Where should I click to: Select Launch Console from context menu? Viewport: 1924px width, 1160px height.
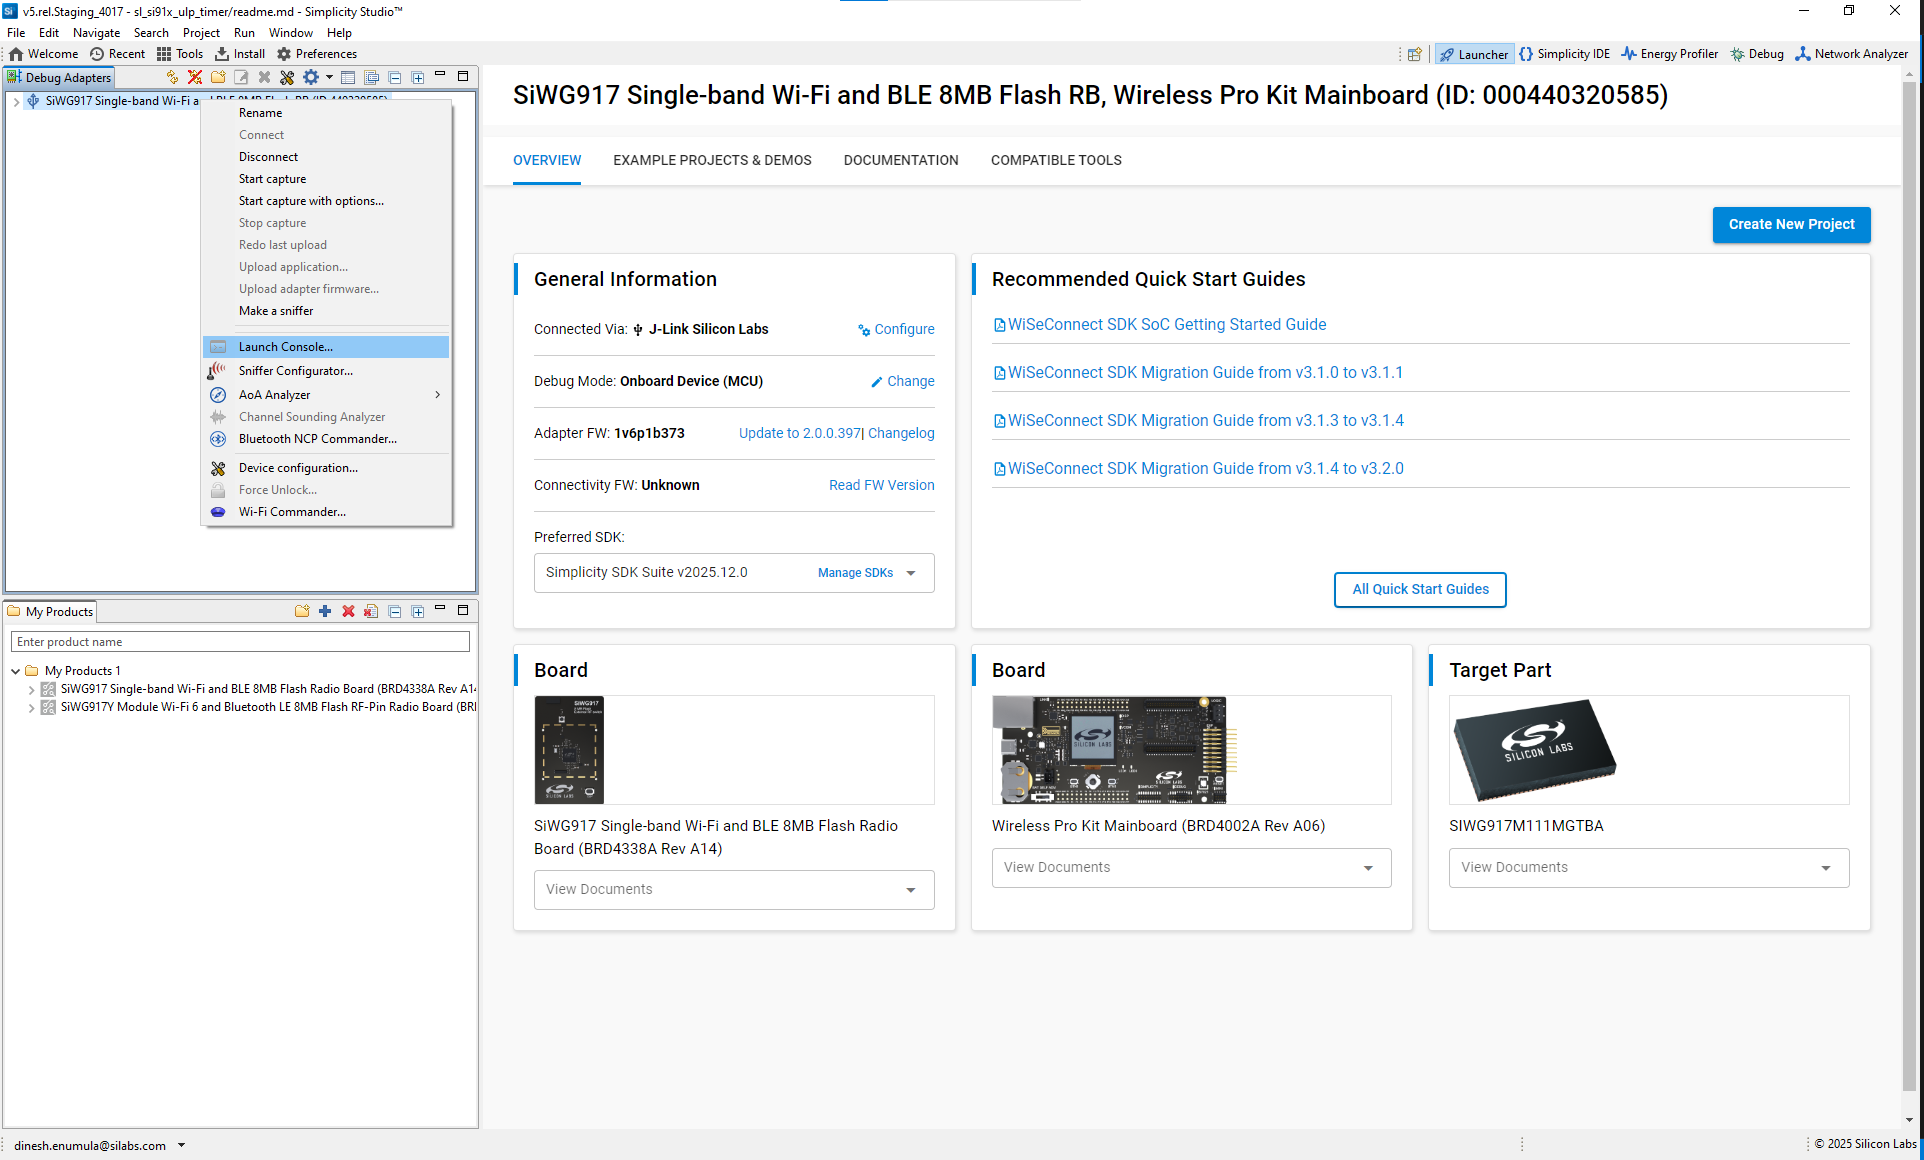coord(285,347)
